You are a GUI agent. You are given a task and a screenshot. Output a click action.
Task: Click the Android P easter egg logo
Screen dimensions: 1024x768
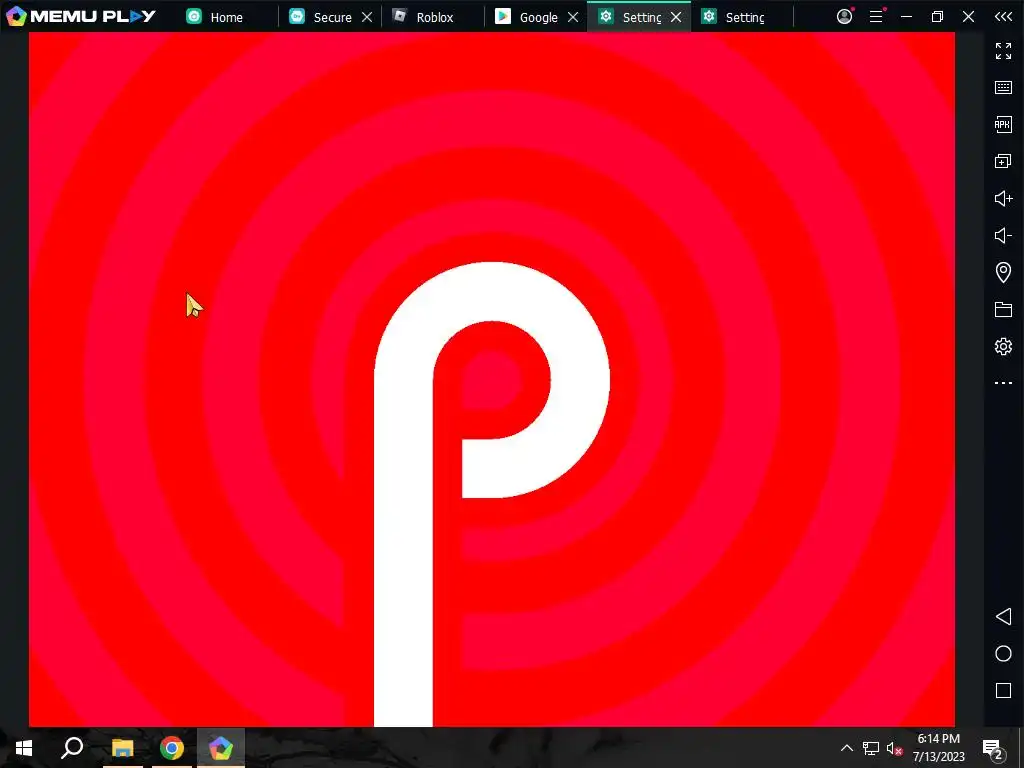pyautogui.click(x=492, y=493)
